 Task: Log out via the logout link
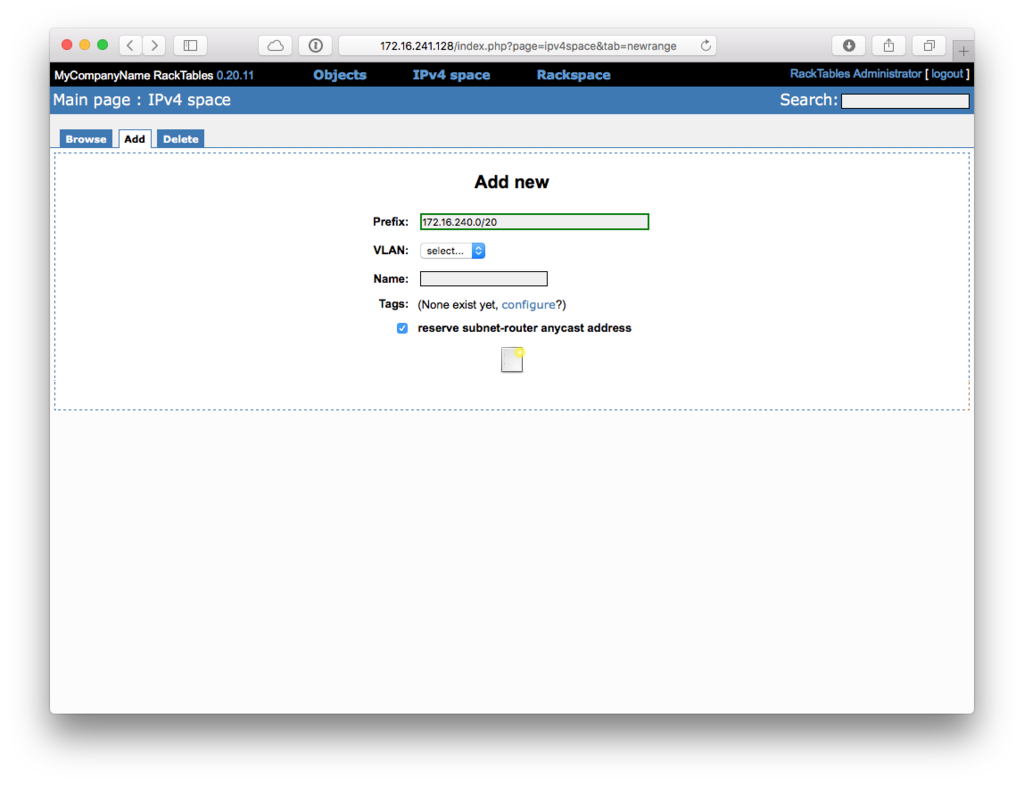point(946,73)
